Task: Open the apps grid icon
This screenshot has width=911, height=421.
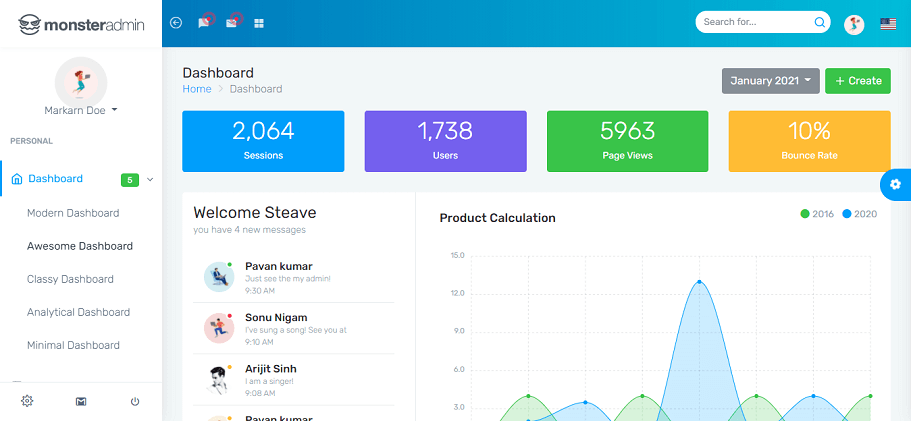Action: click(259, 23)
